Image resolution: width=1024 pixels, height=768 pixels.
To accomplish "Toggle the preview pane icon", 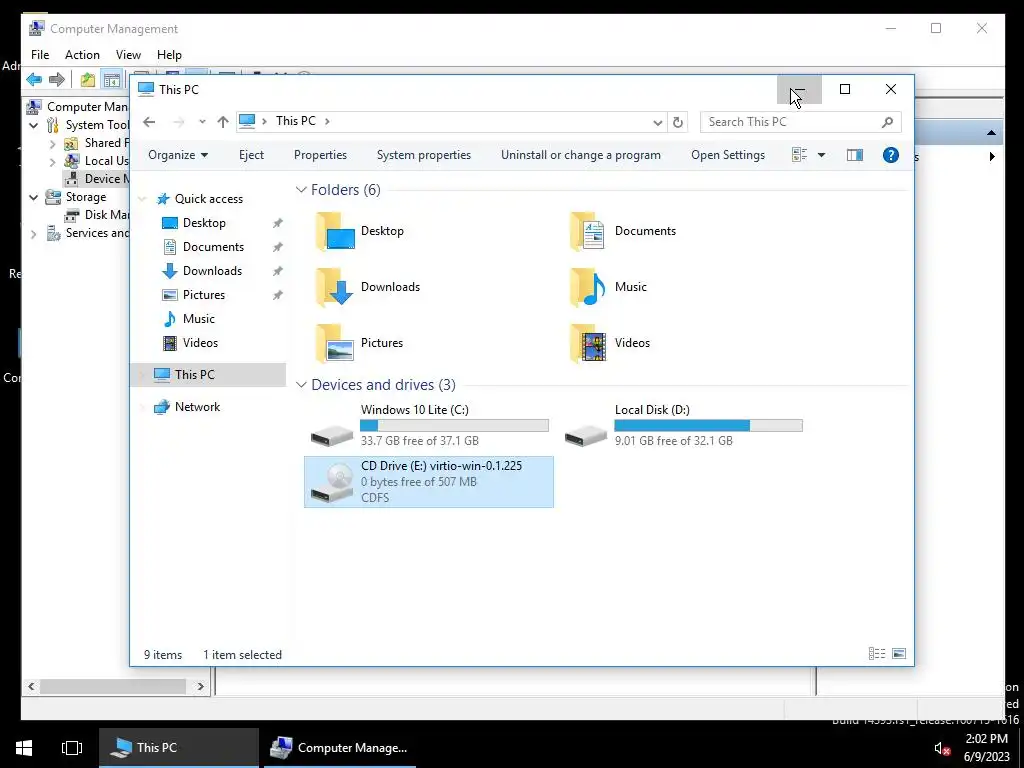I will (x=854, y=155).
